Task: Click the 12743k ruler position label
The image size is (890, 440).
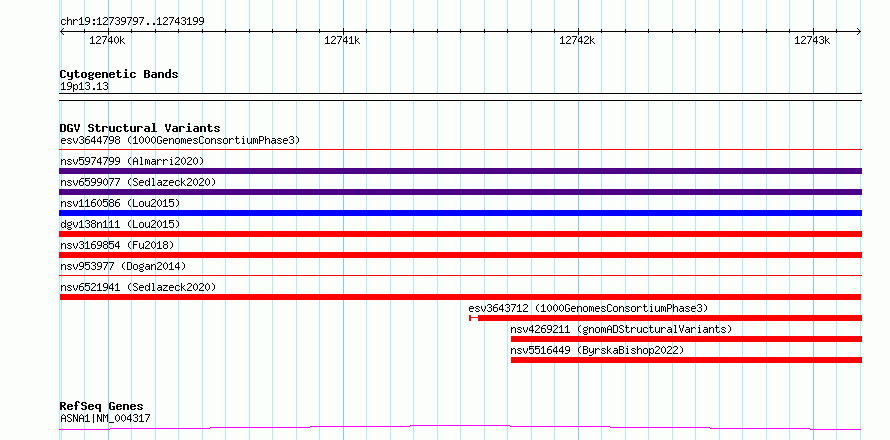Action: pos(812,40)
